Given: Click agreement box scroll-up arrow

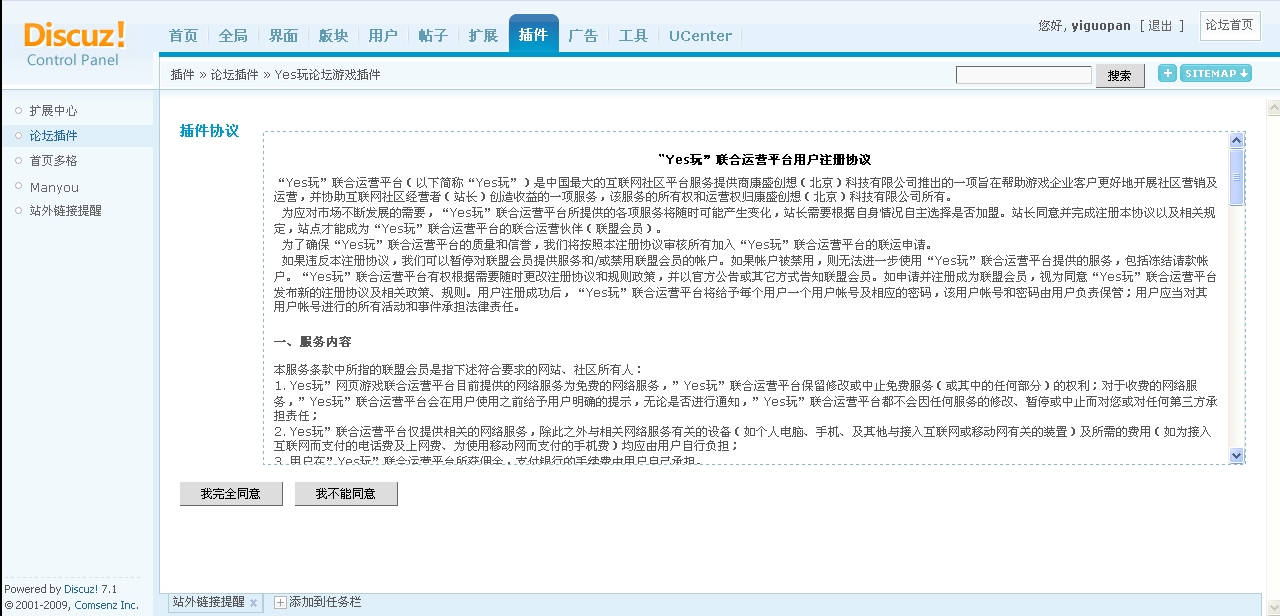Looking at the screenshot, I should point(1237,140).
